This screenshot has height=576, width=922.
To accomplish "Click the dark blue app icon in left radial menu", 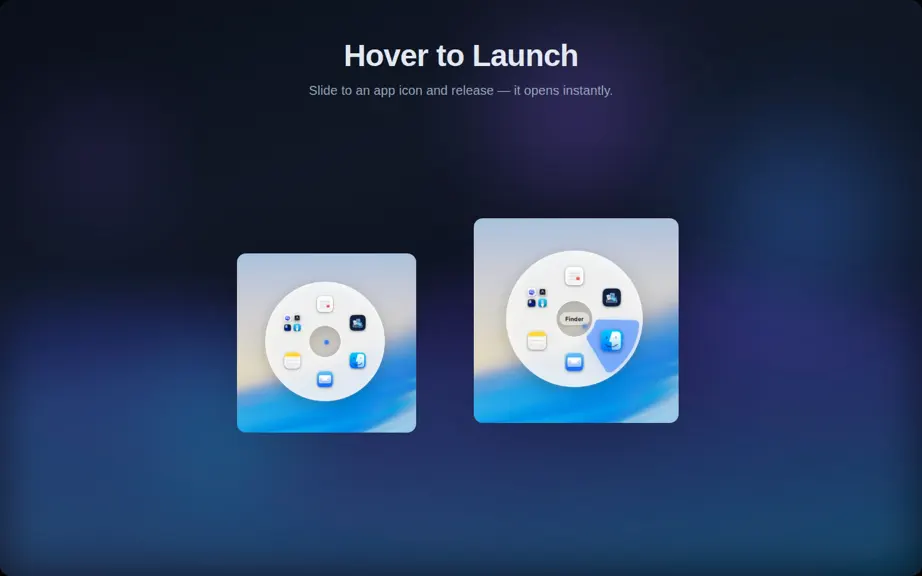I will (358, 323).
